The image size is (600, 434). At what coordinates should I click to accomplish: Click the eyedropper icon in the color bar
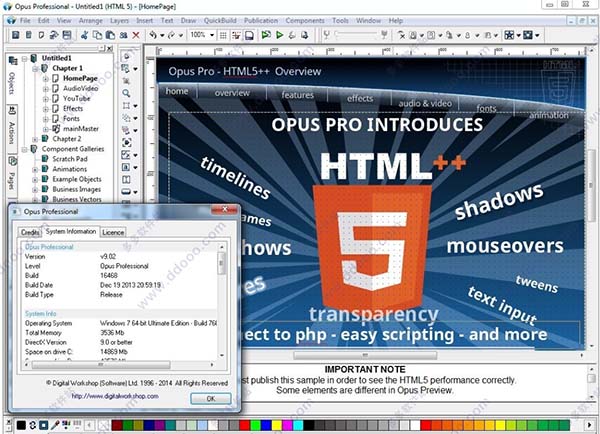click(x=55, y=425)
